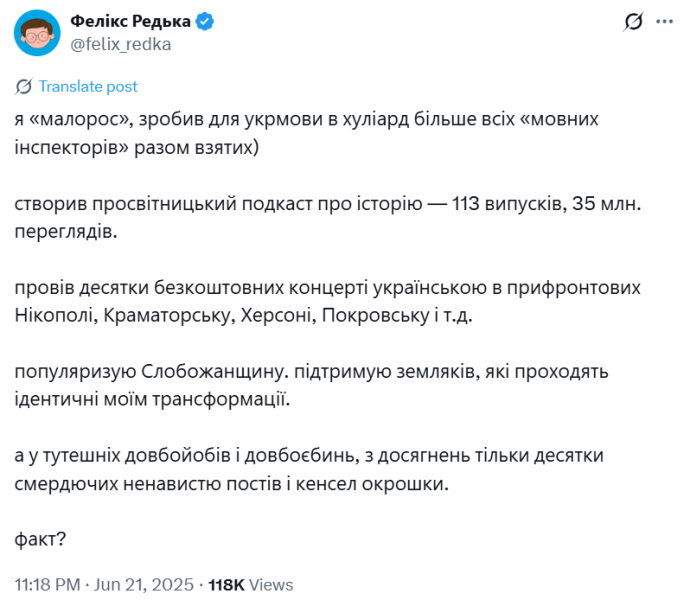Open Фелікс Редька's profile avatar

click(x=35, y=33)
